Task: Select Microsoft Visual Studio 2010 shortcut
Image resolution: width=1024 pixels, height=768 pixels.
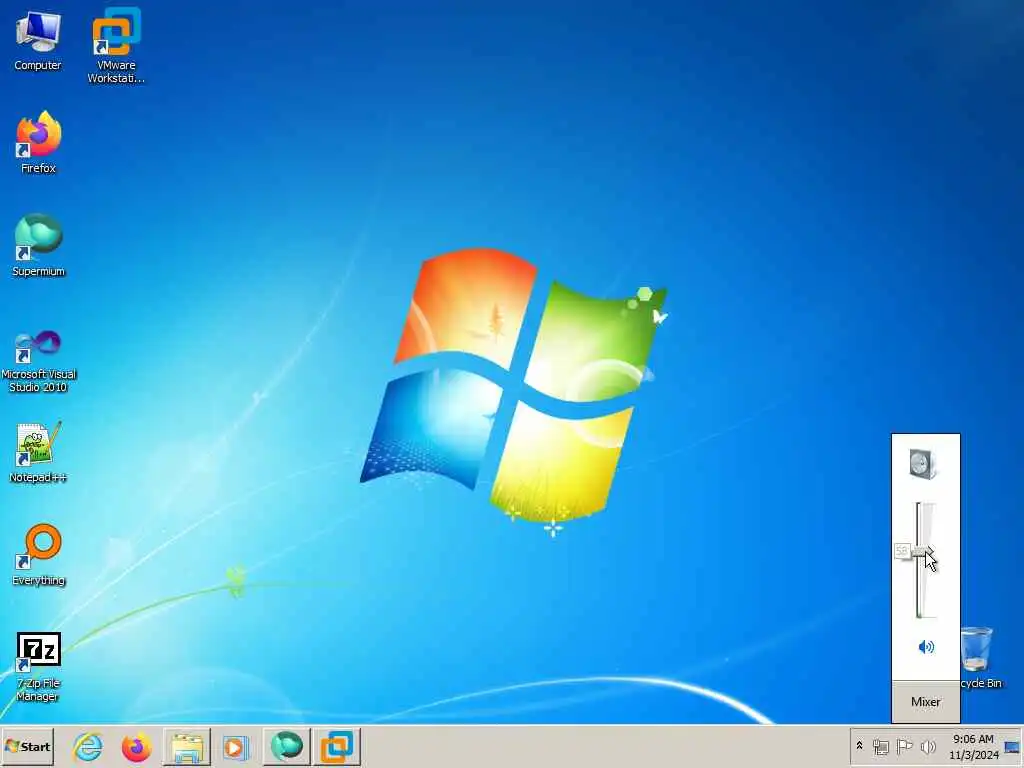Action: pos(38,361)
